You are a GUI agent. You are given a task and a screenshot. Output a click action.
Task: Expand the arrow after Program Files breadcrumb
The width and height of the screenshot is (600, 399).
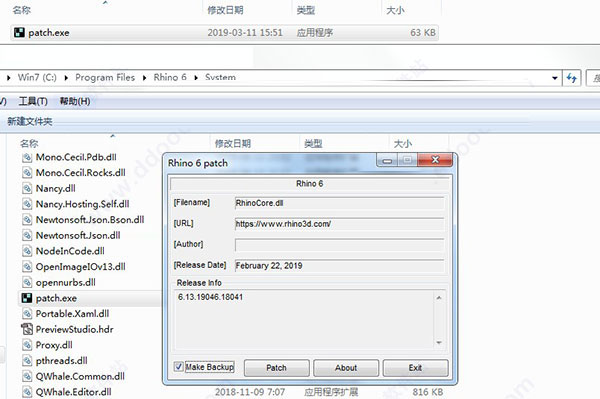click(145, 78)
